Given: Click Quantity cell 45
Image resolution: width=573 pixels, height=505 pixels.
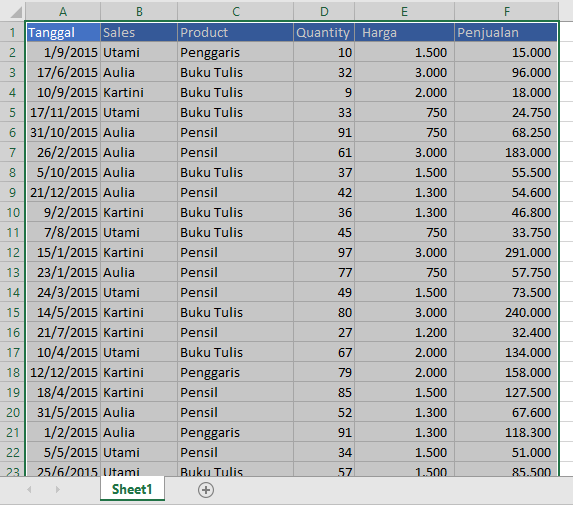Looking at the screenshot, I should point(324,232).
